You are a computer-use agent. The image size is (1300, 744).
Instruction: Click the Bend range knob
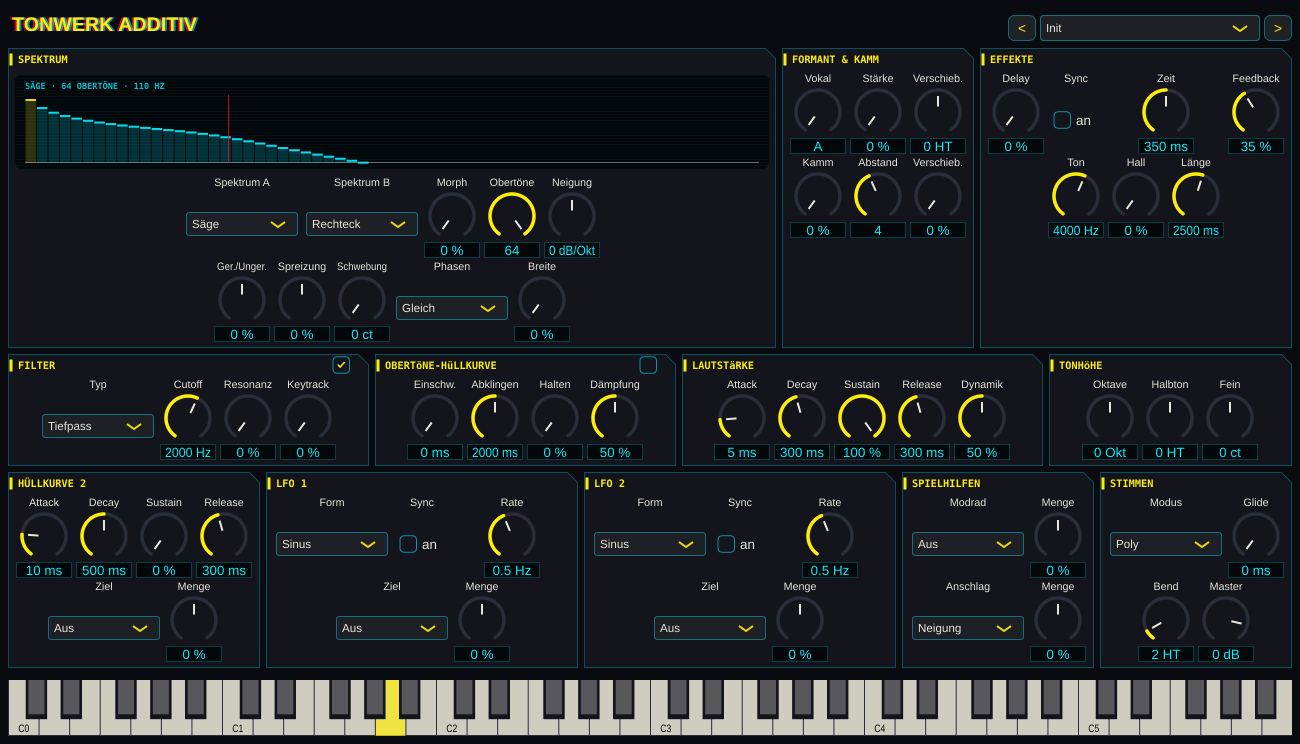point(1166,620)
